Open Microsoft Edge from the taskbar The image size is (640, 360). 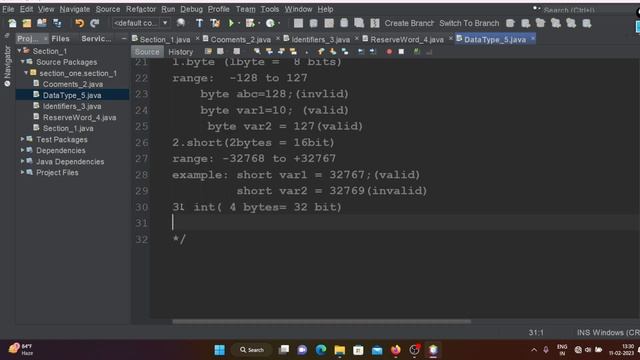(321, 350)
